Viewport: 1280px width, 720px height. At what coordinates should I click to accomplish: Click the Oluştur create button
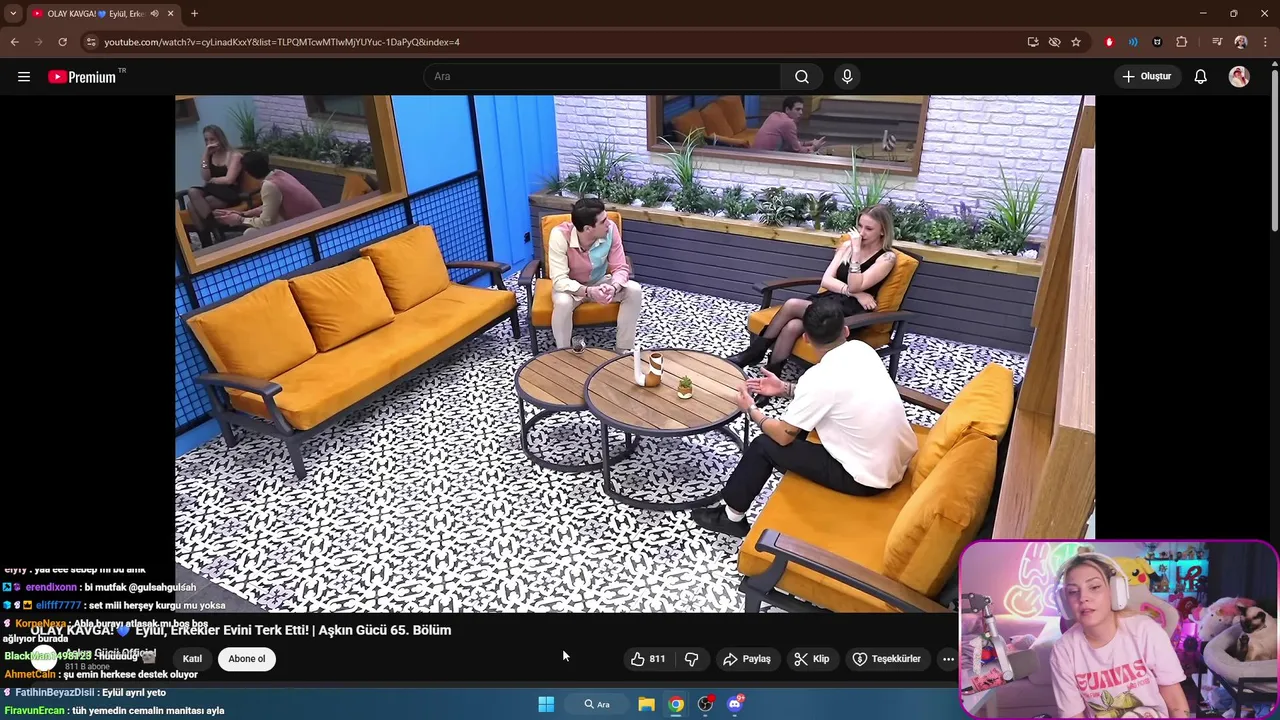tap(1146, 76)
